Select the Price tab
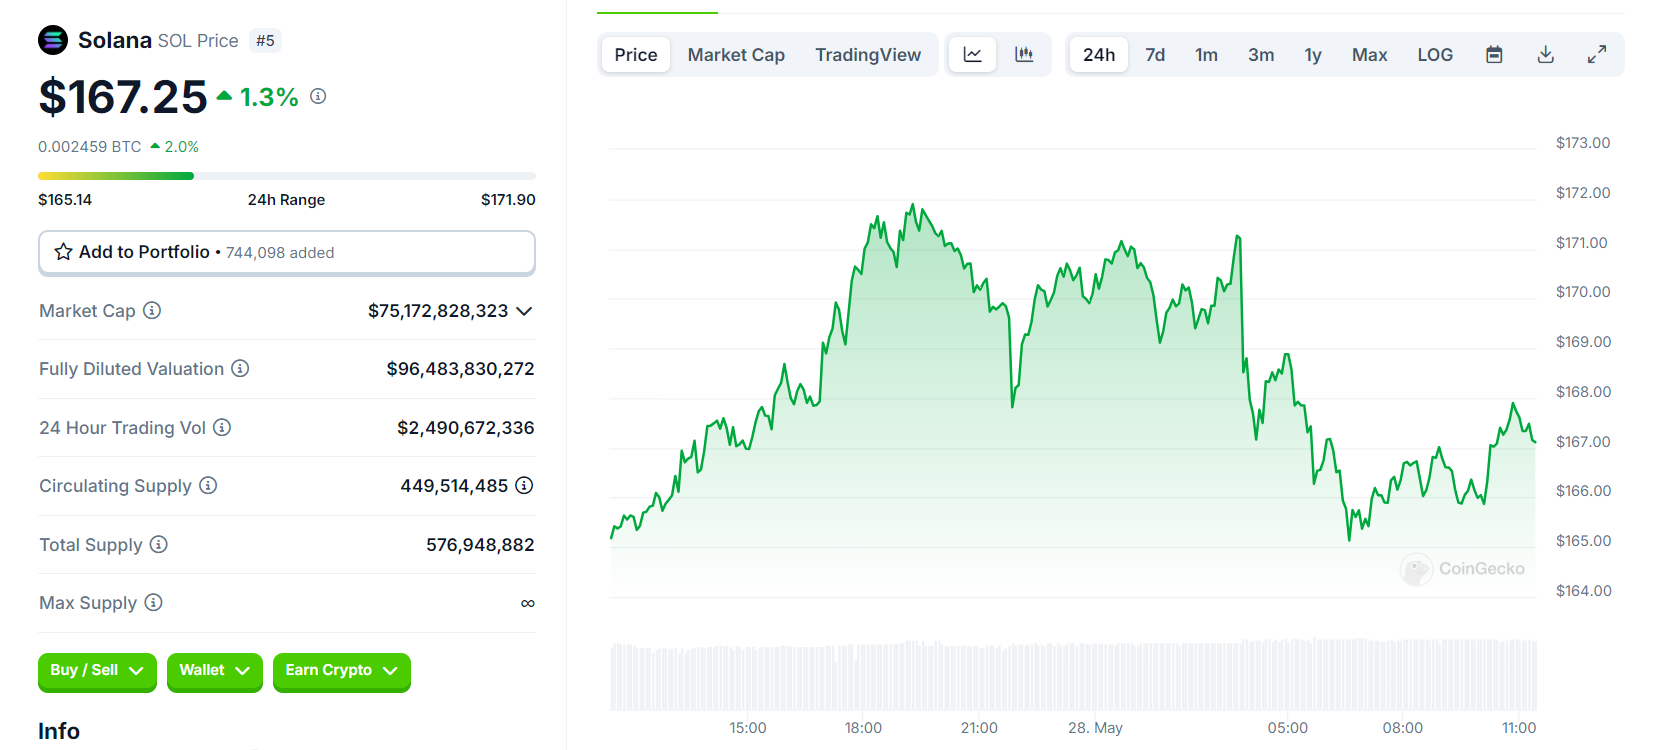The width and height of the screenshot is (1656, 750). pyautogui.click(x=636, y=55)
